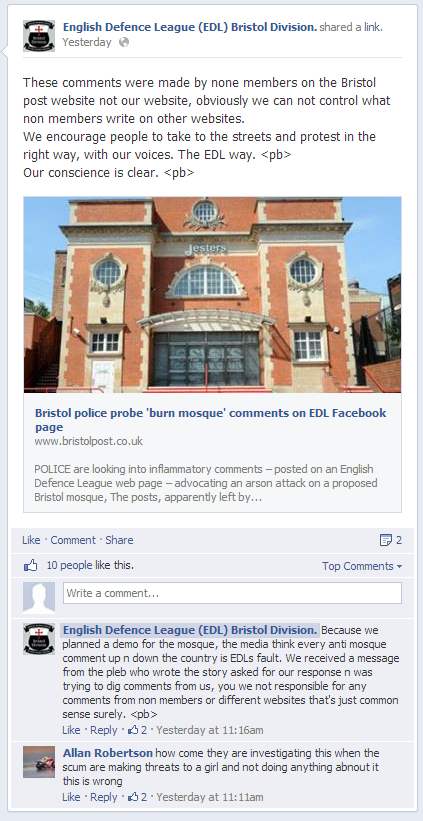Click thumbs-up count on EDL Bristol comment
Screen dimensions: 423x821
(138, 730)
